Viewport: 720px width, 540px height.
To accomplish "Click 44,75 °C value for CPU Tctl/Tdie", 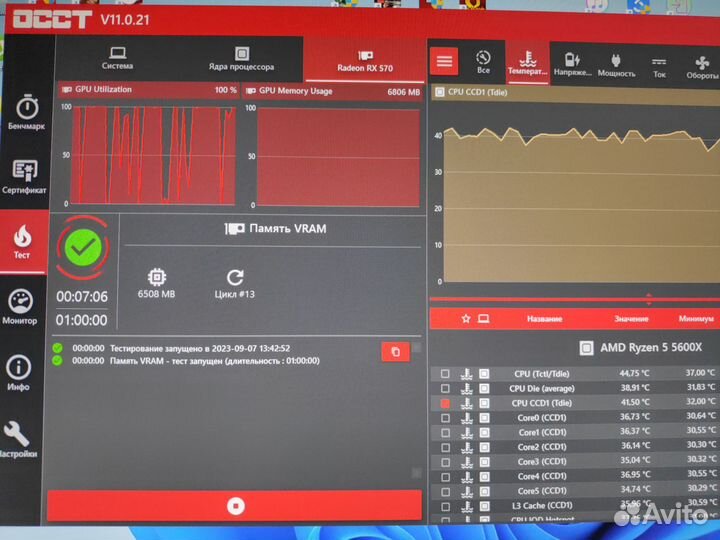I will pyautogui.click(x=635, y=373).
